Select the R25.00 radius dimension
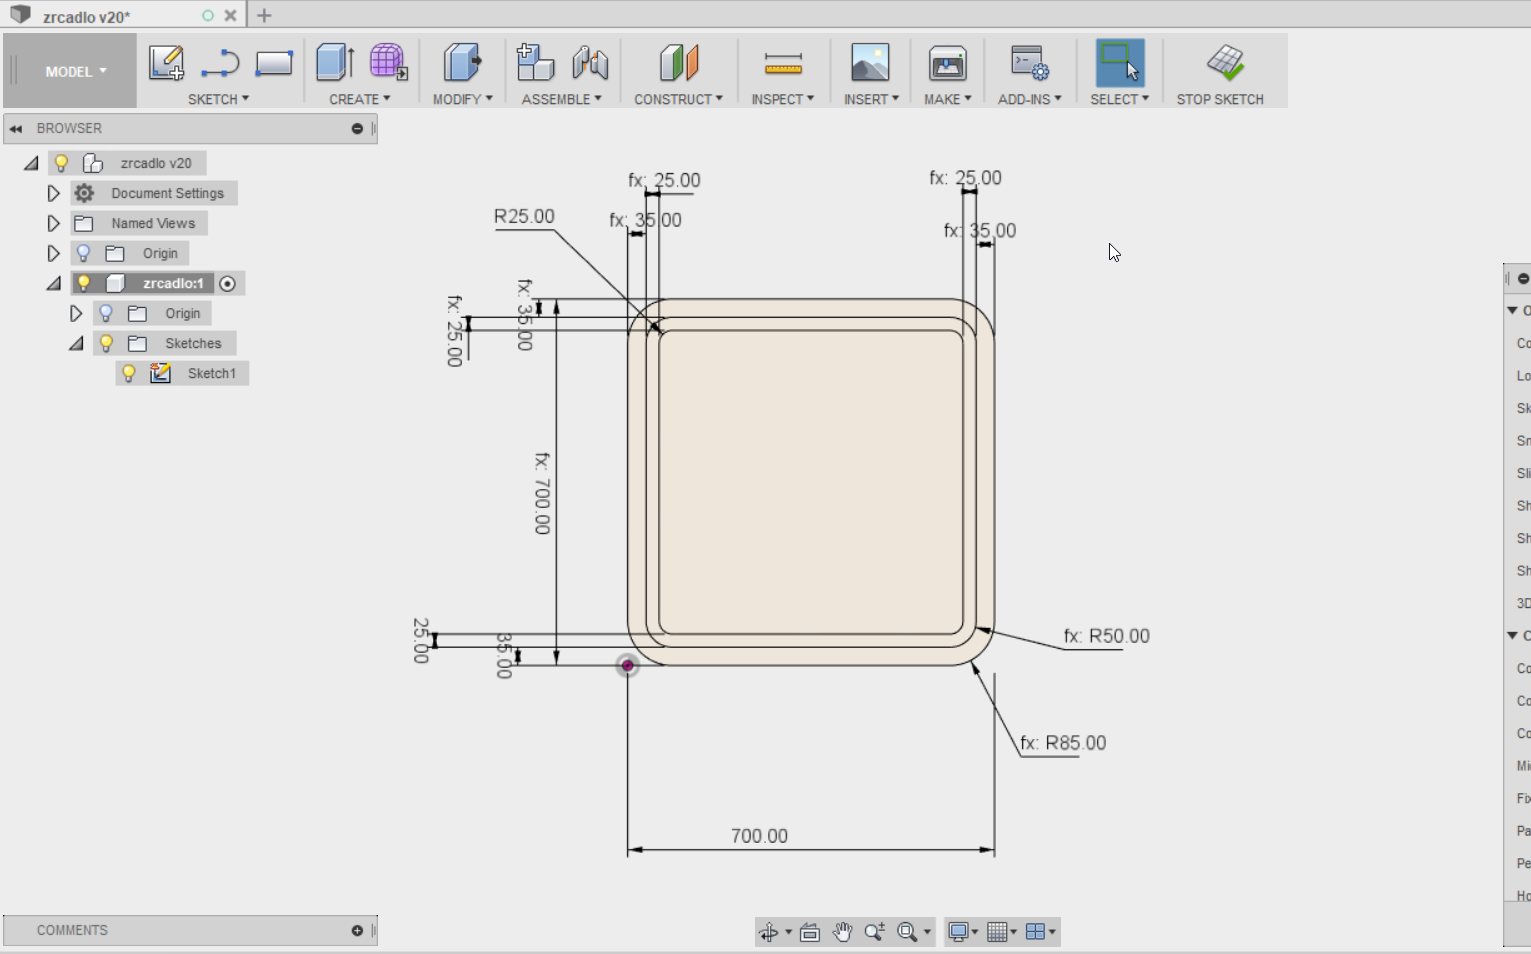This screenshot has height=954, width=1531. click(524, 216)
